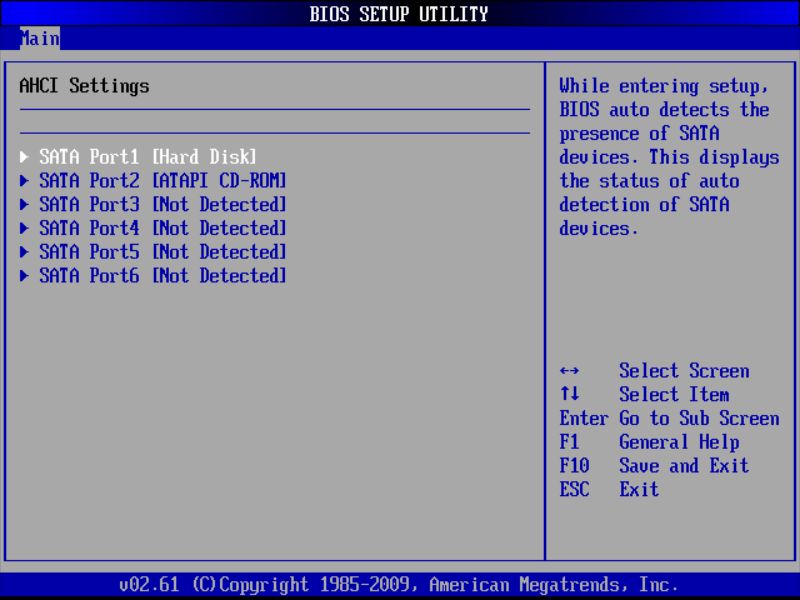Click the arrow beside SATA Port3
Screen dimensions: 800x600
[24, 205]
